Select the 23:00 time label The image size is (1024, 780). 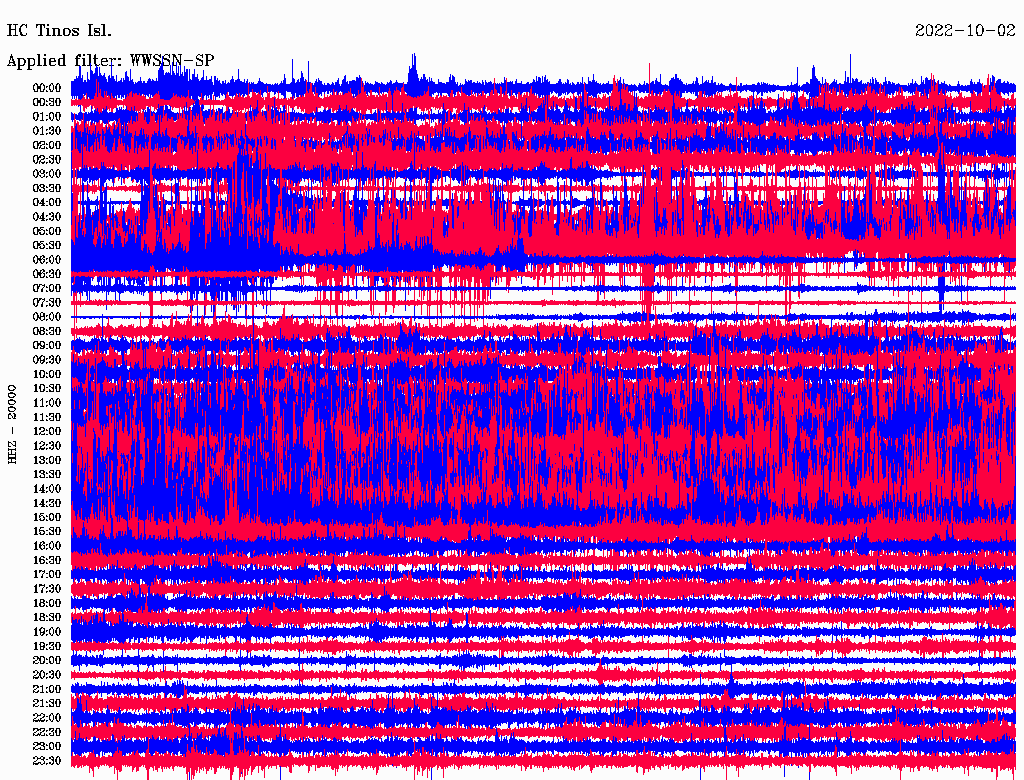47,747
